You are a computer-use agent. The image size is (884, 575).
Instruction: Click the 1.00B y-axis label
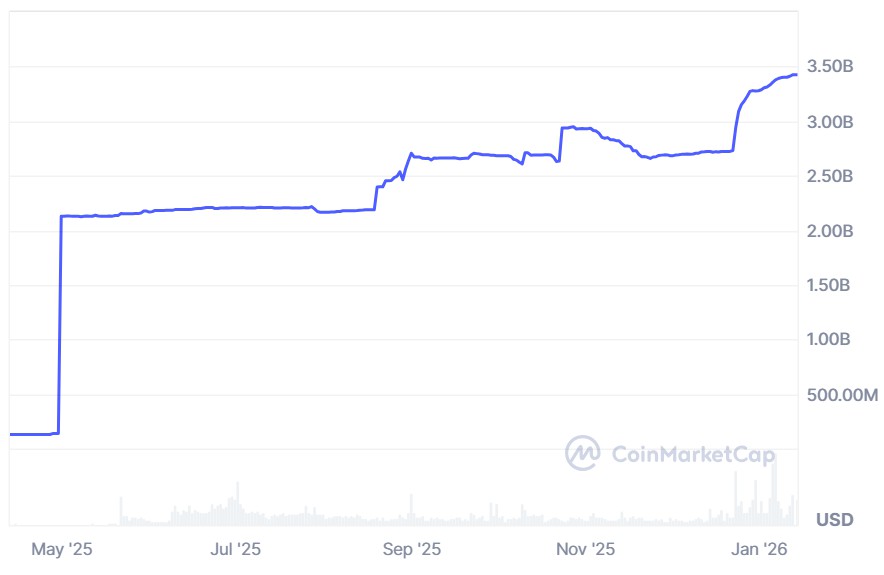830,340
